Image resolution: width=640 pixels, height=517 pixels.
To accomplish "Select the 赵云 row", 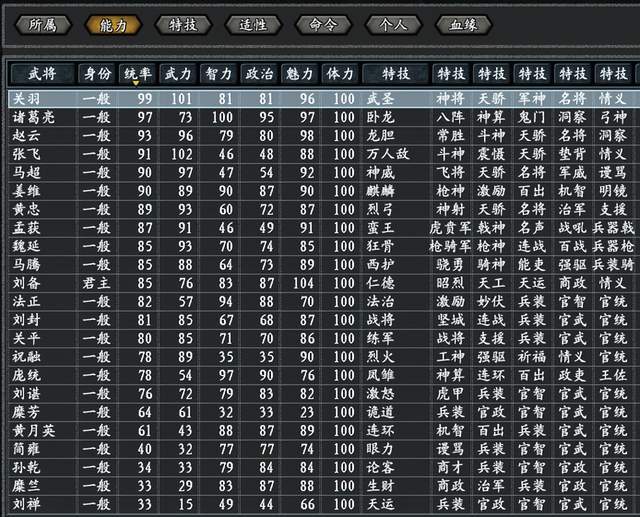I will tap(324, 136).
